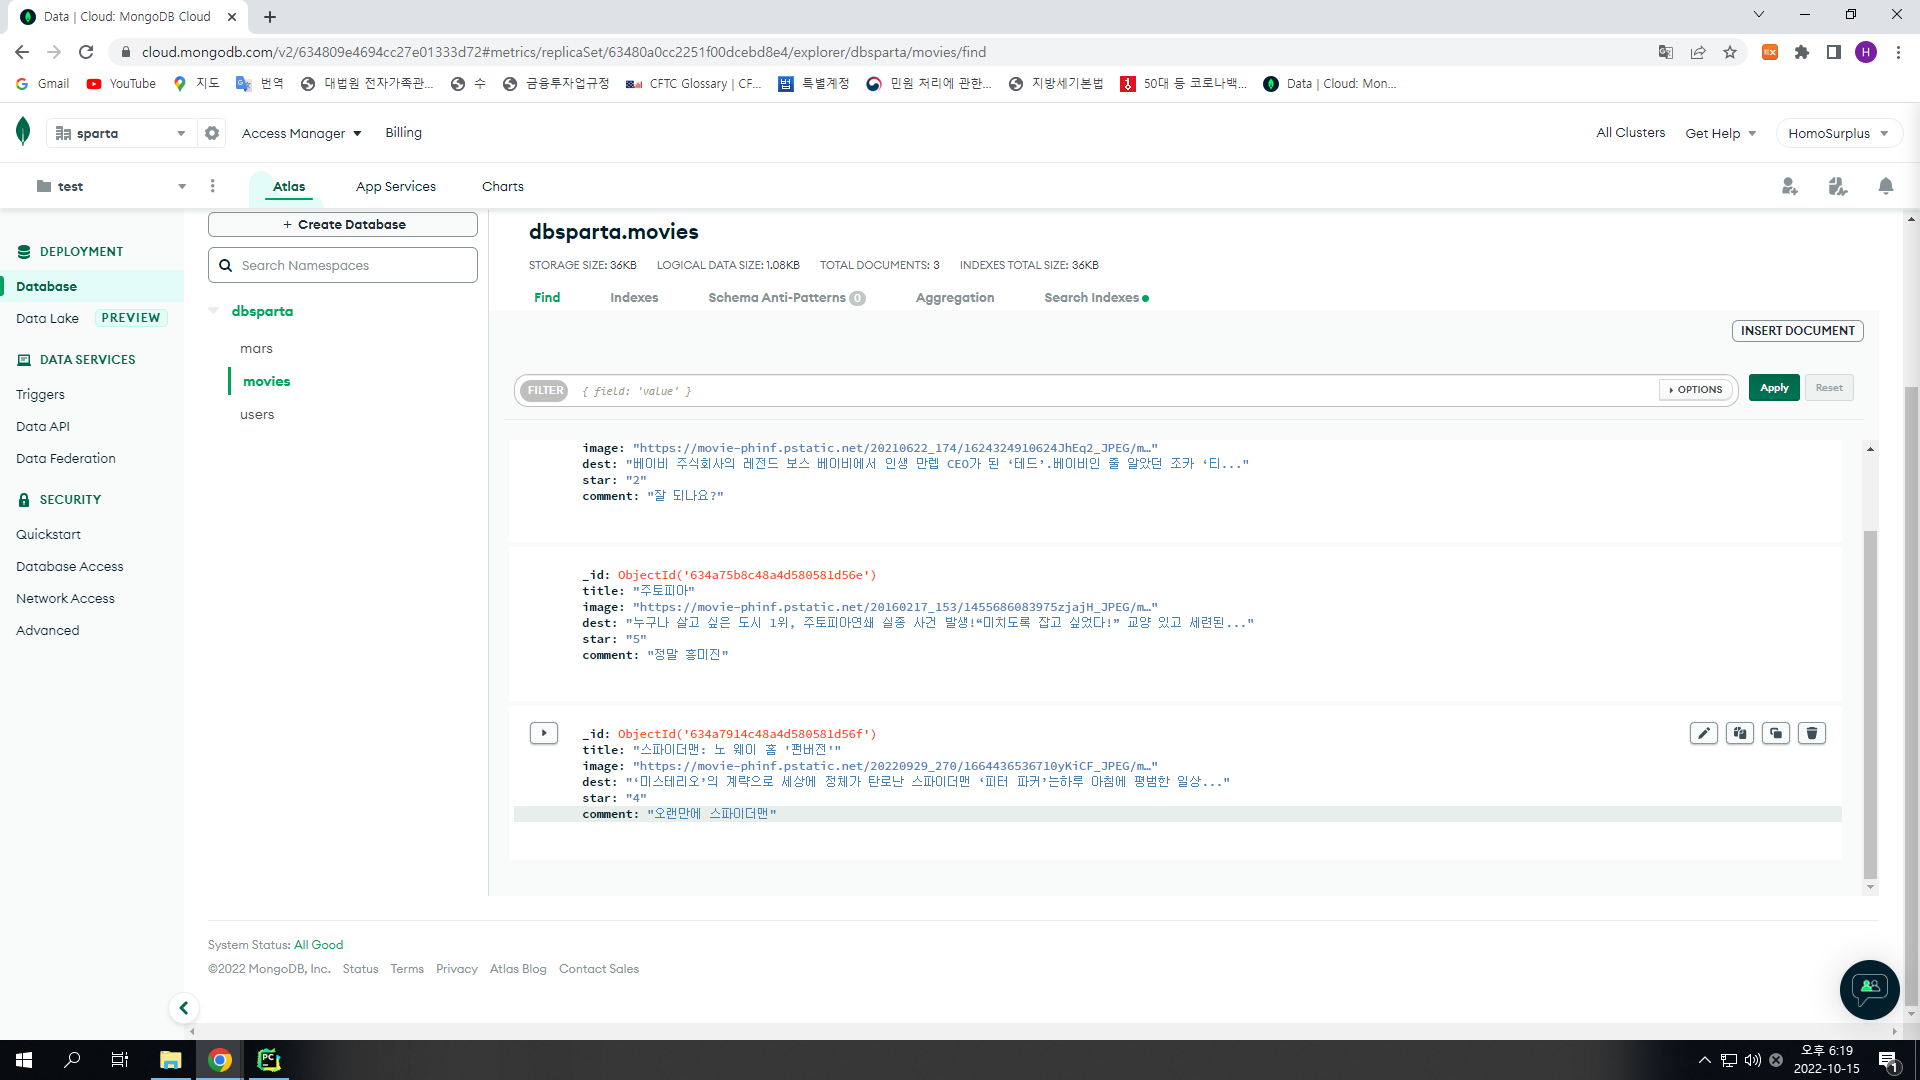Image resolution: width=1920 pixels, height=1080 pixels.
Task: Open Windows notification center
Action: pyautogui.click(x=1888, y=1060)
